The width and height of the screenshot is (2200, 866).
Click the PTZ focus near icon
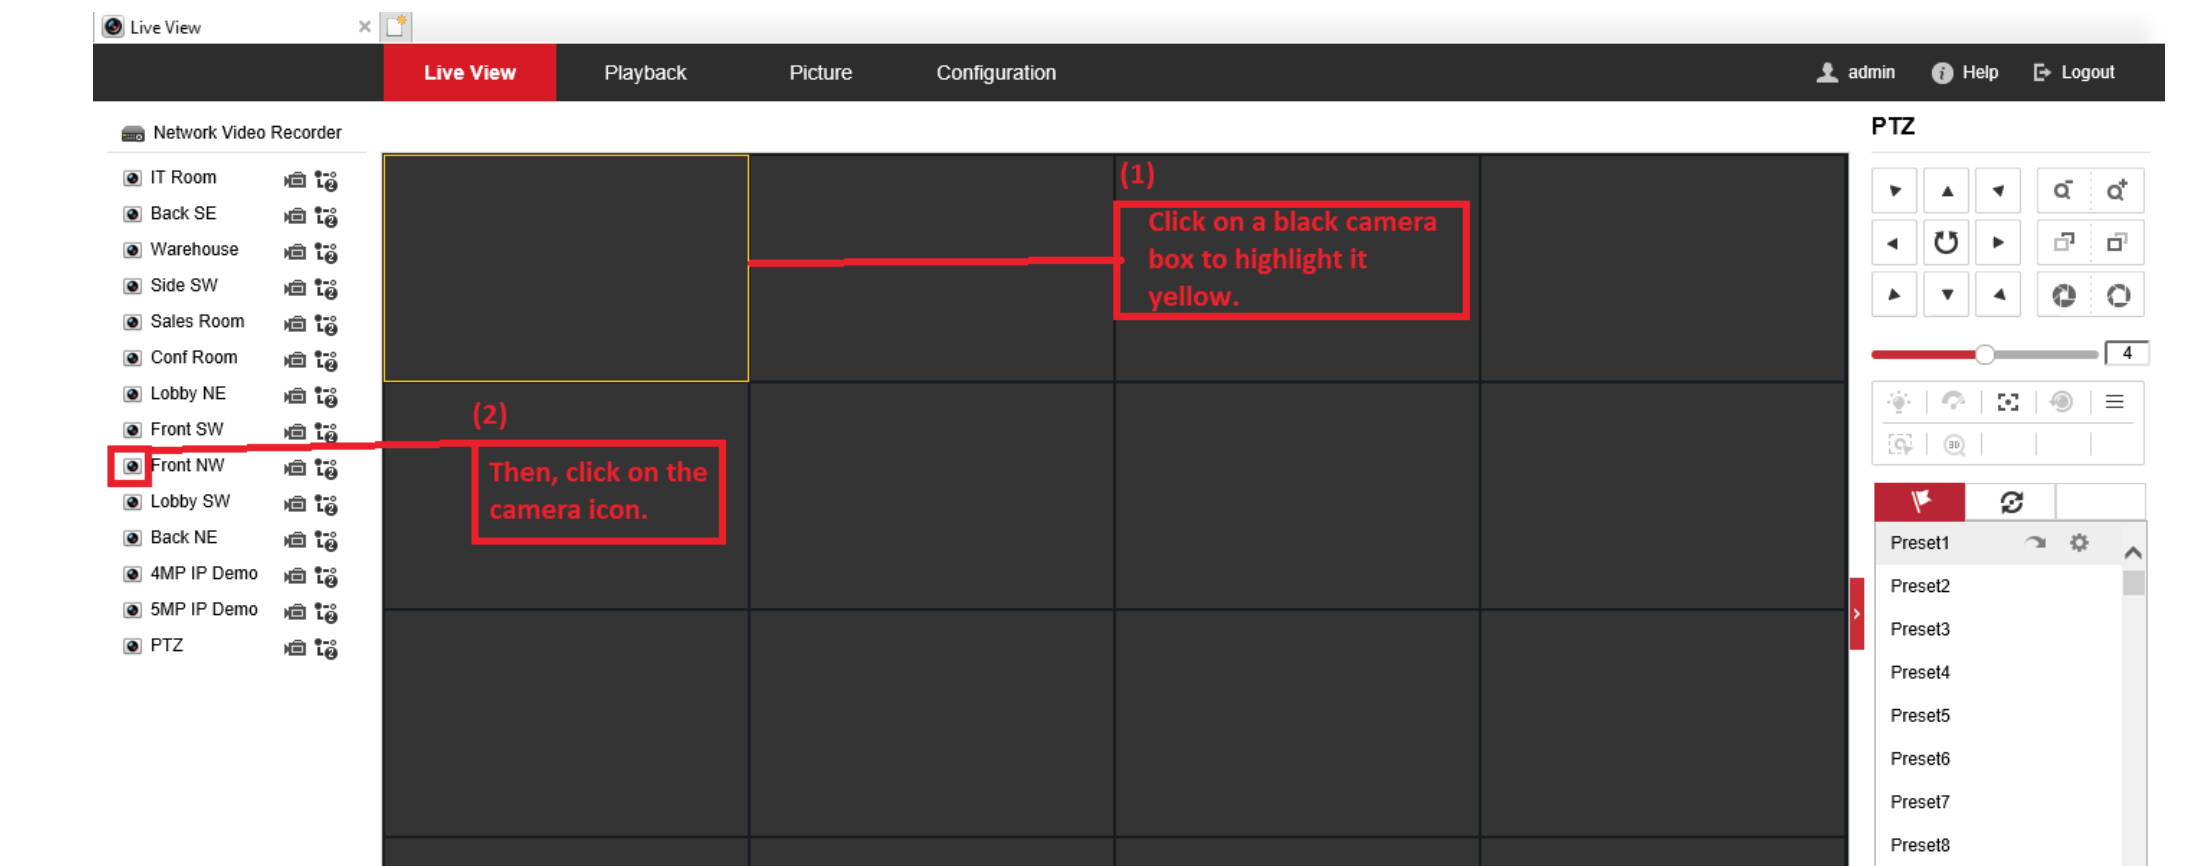(x=2063, y=242)
